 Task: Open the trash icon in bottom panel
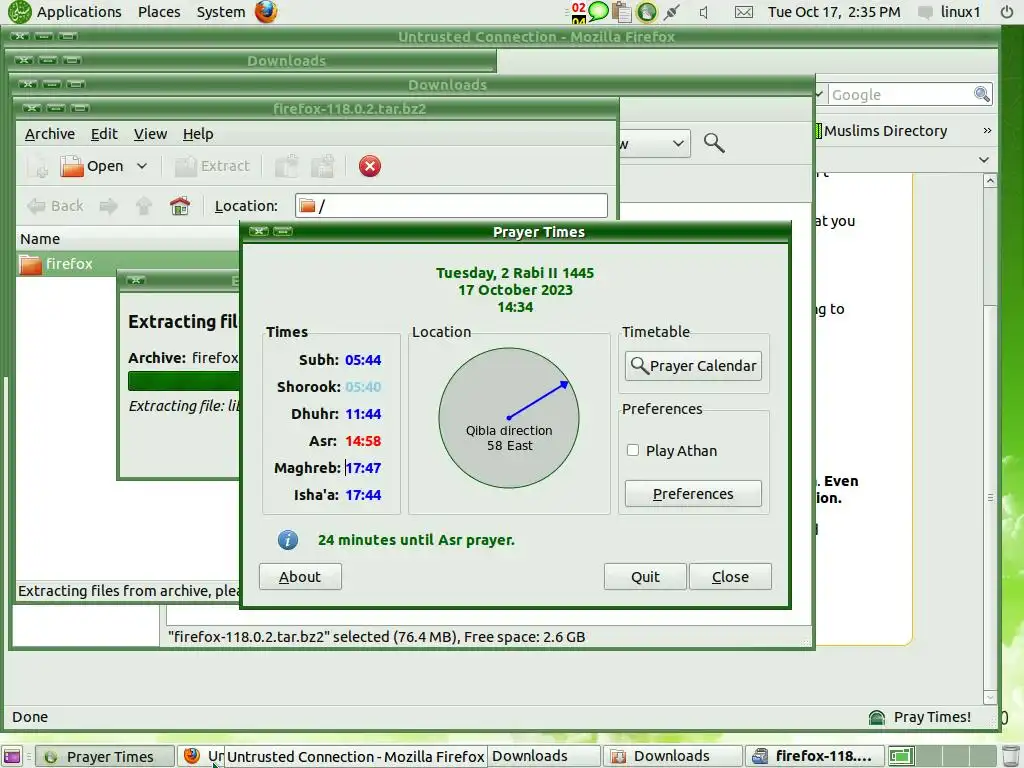pyautogui.click(x=1010, y=756)
